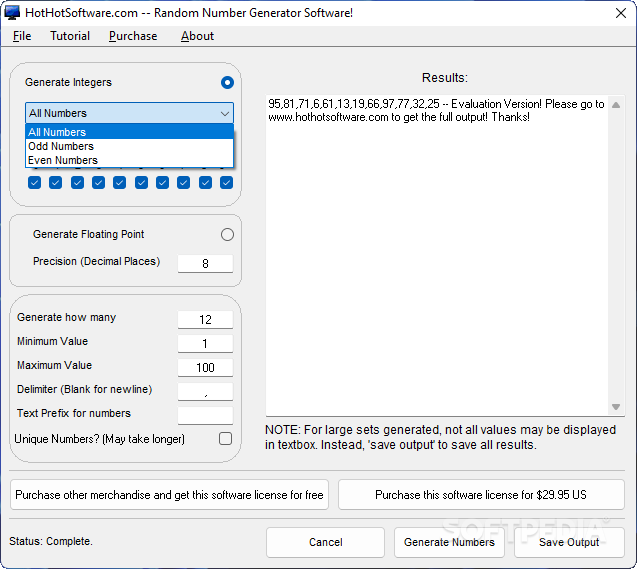Click the Precision (Decimal Places) field
The height and width of the screenshot is (569, 637).
(x=205, y=264)
